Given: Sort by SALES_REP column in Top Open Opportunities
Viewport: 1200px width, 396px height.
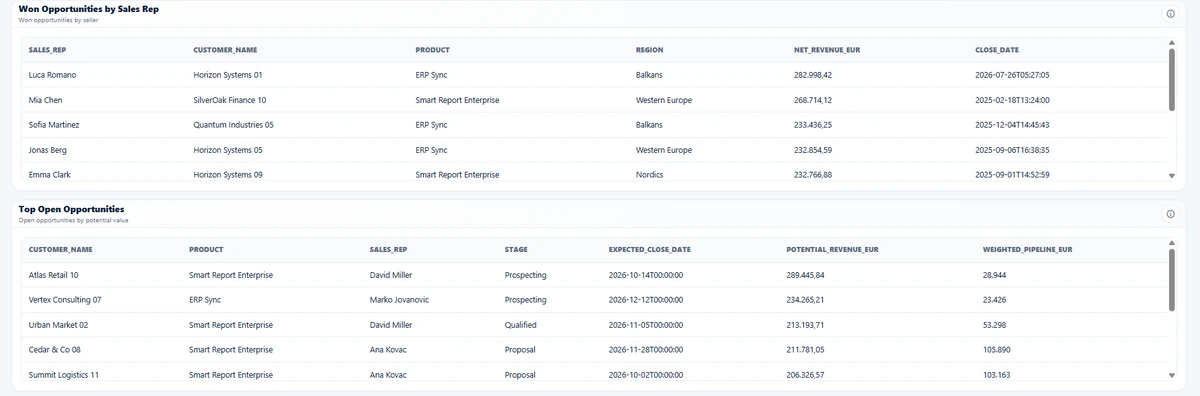Looking at the screenshot, I should [389, 250].
